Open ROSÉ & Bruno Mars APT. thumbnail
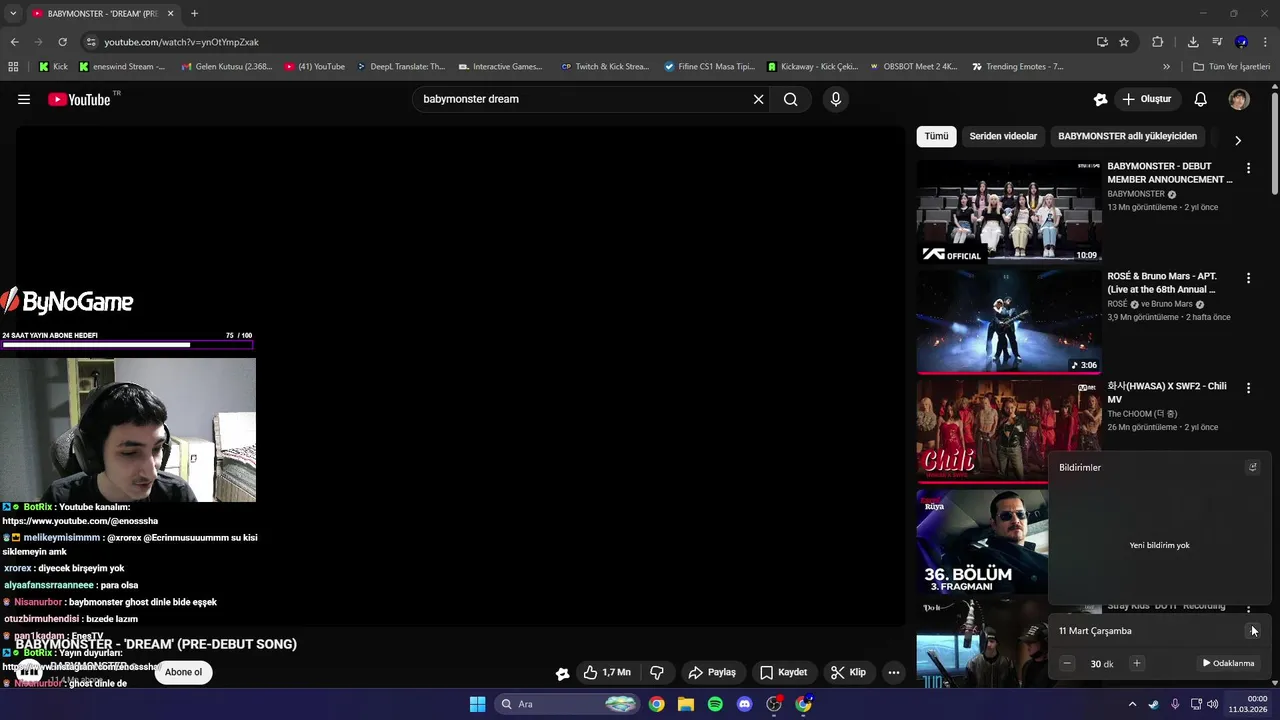This screenshot has height=720, width=1280. pos(1009,321)
